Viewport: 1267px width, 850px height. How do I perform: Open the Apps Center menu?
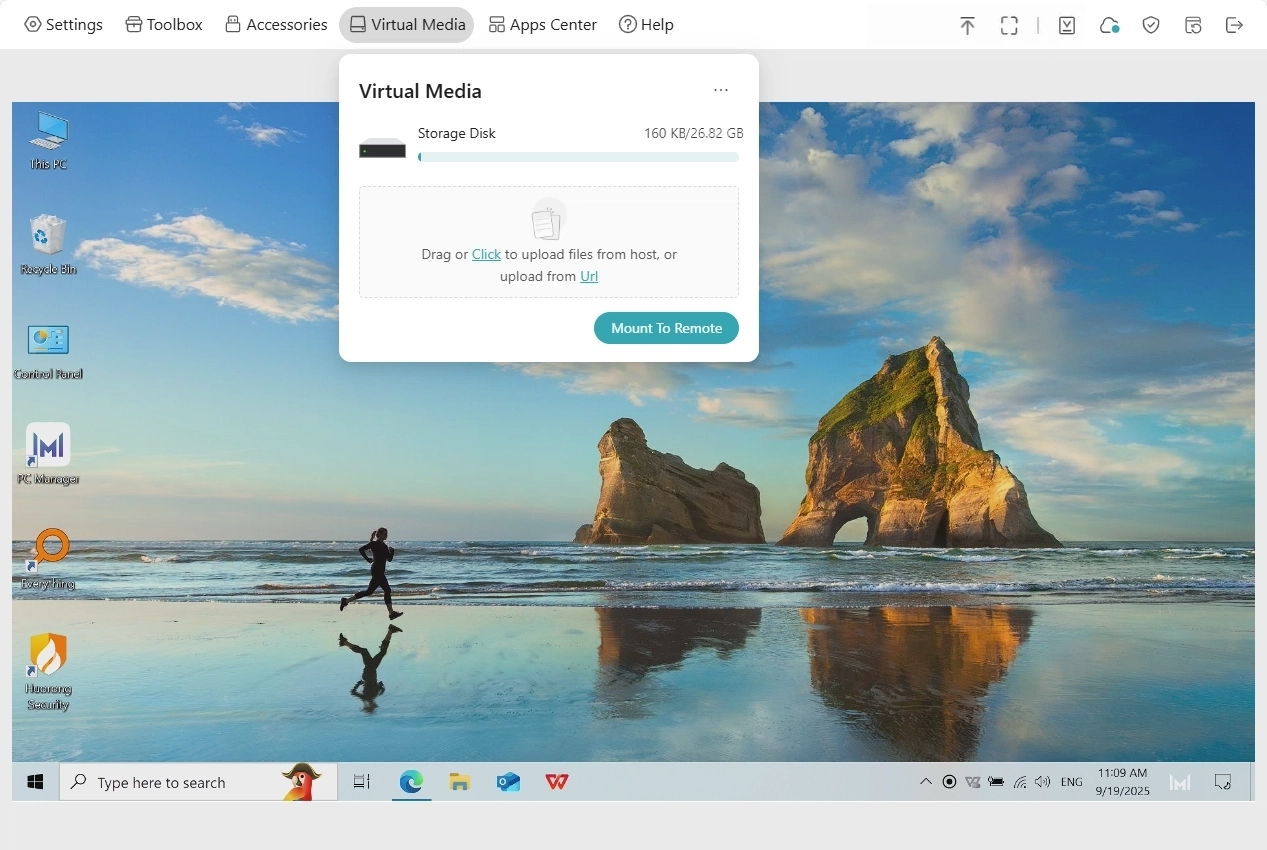tap(542, 25)
